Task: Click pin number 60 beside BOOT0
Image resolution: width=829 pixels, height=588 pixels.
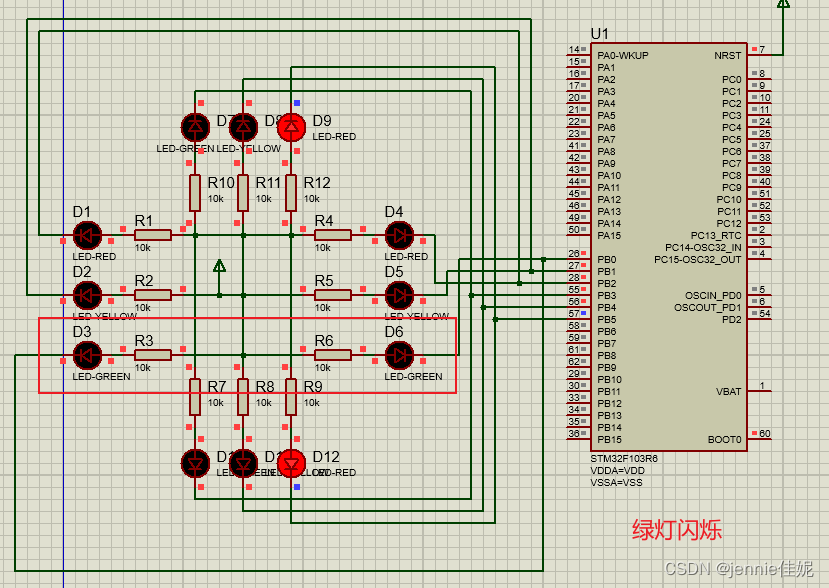Action: click(765, 433)
